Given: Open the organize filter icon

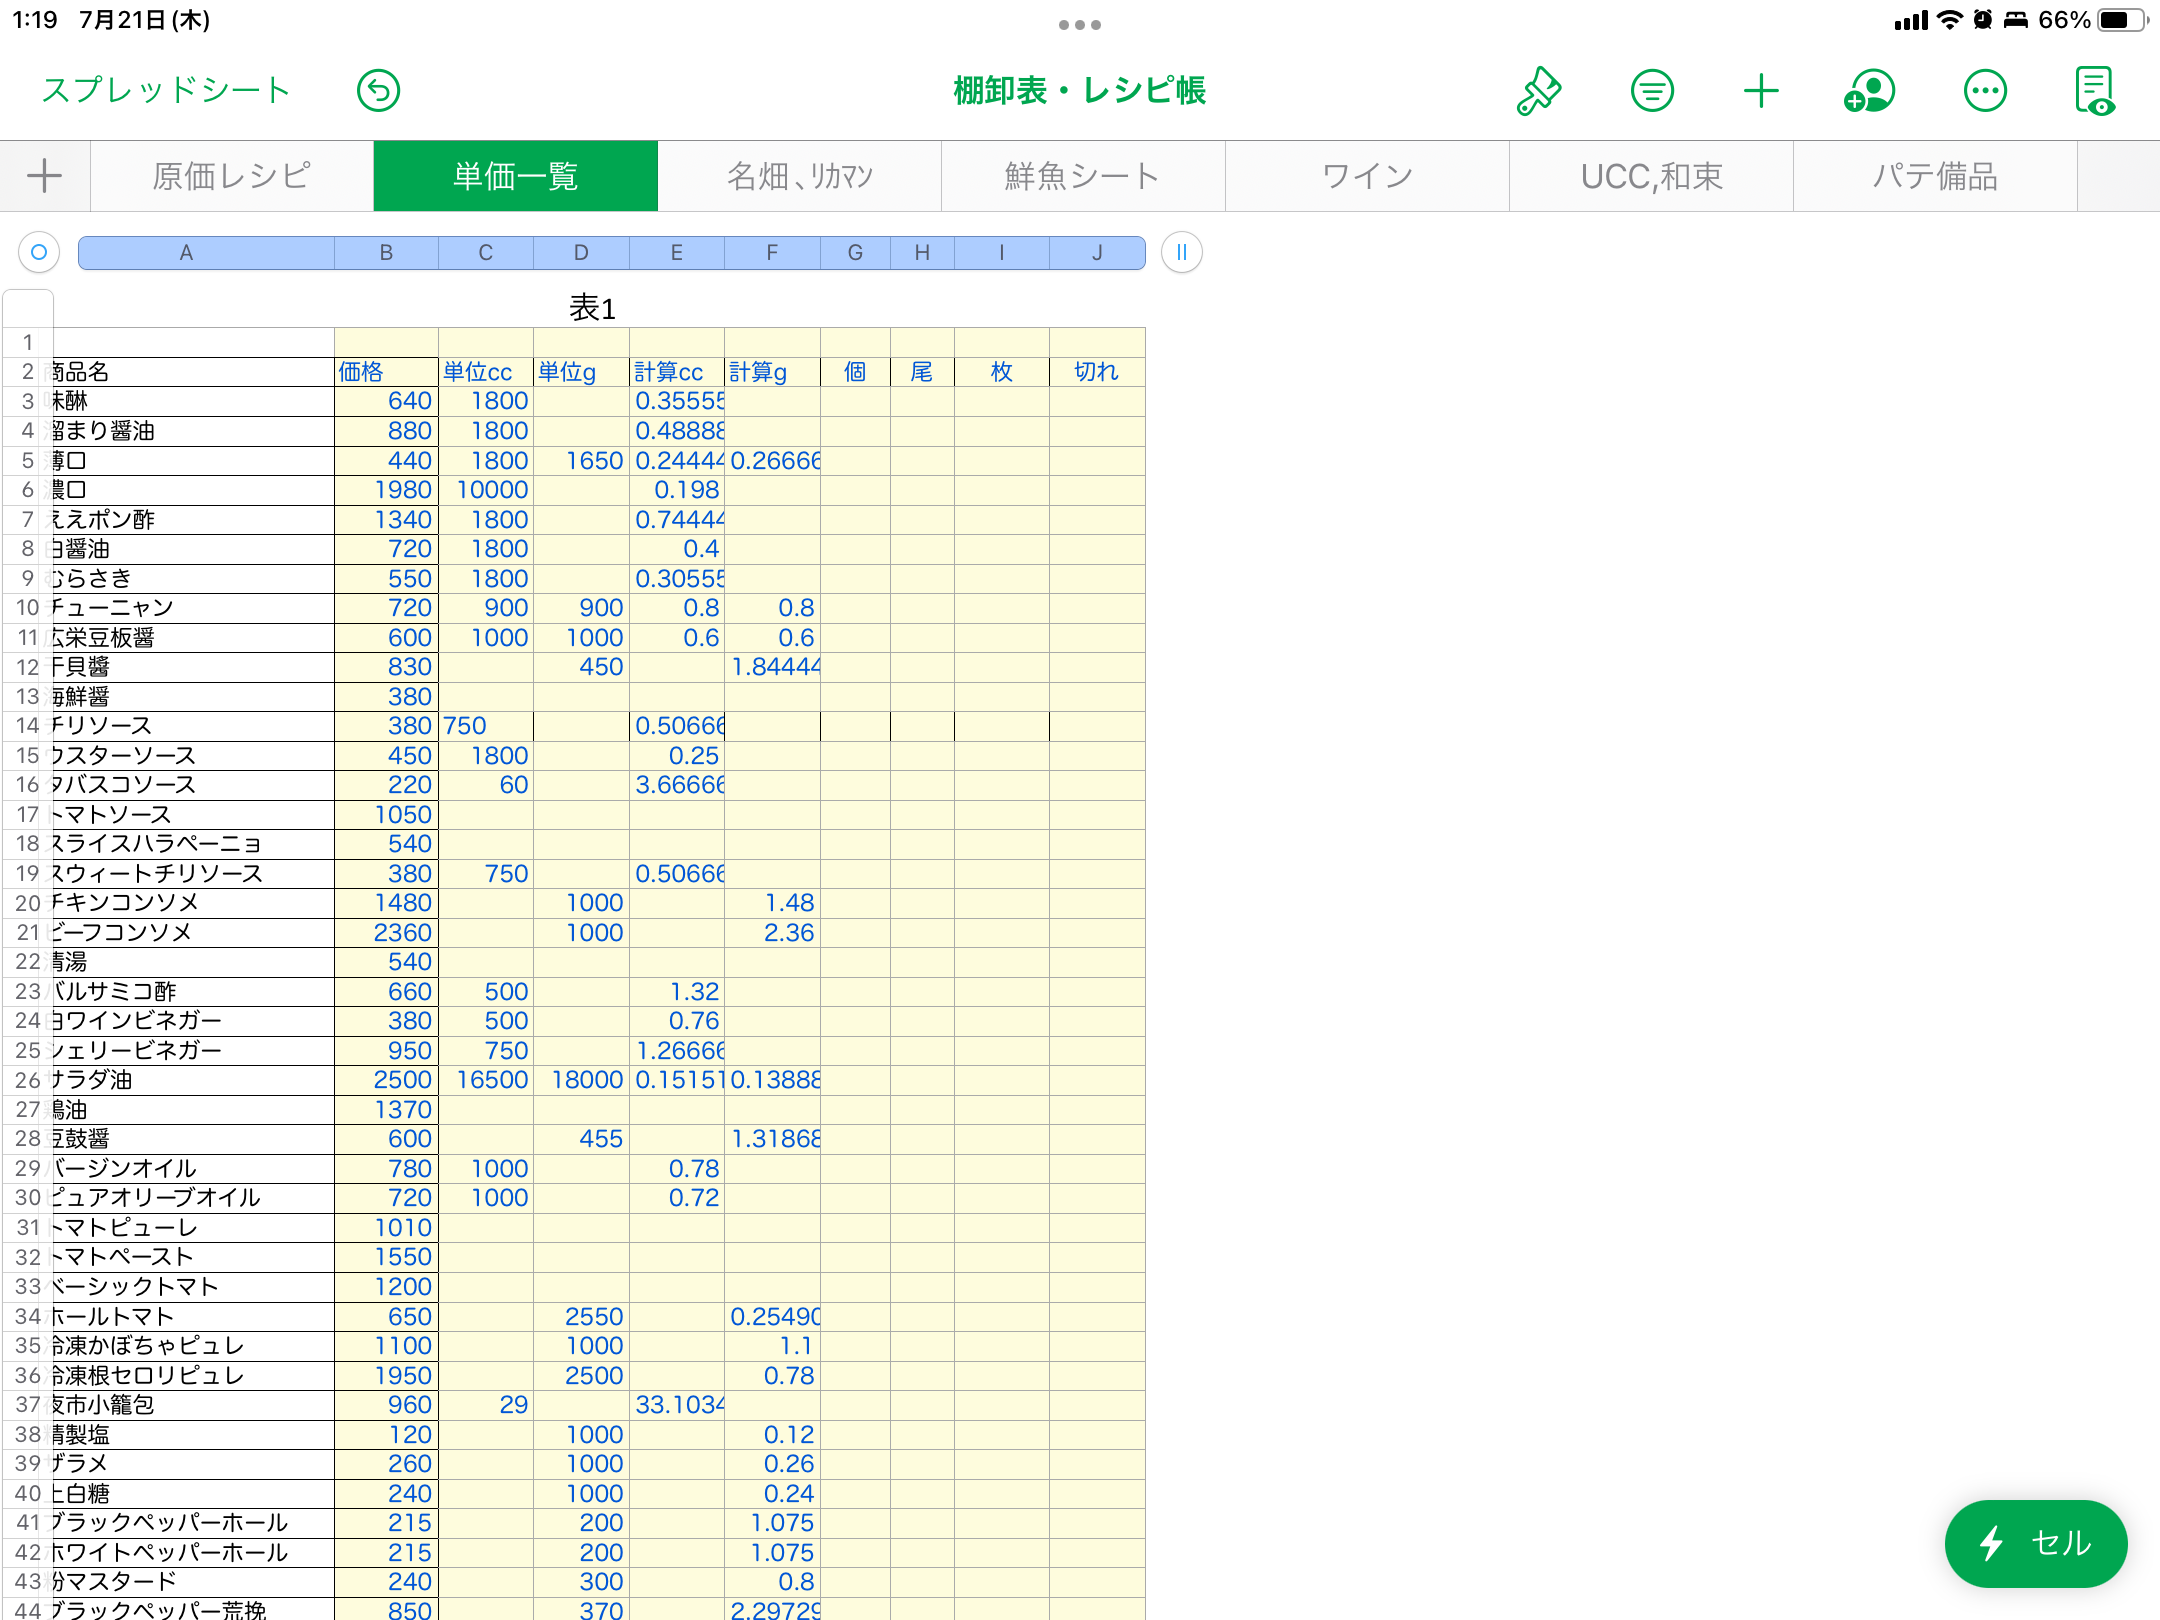Looking at the screenshot, I should click(x=1652, y=91).
